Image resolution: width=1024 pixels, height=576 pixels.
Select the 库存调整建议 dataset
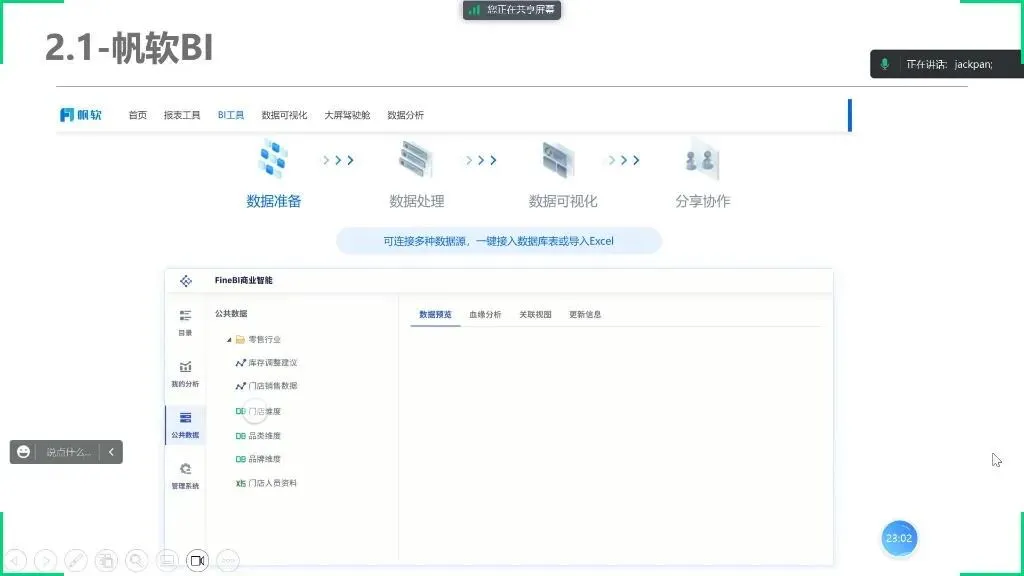tap(266, 362)
